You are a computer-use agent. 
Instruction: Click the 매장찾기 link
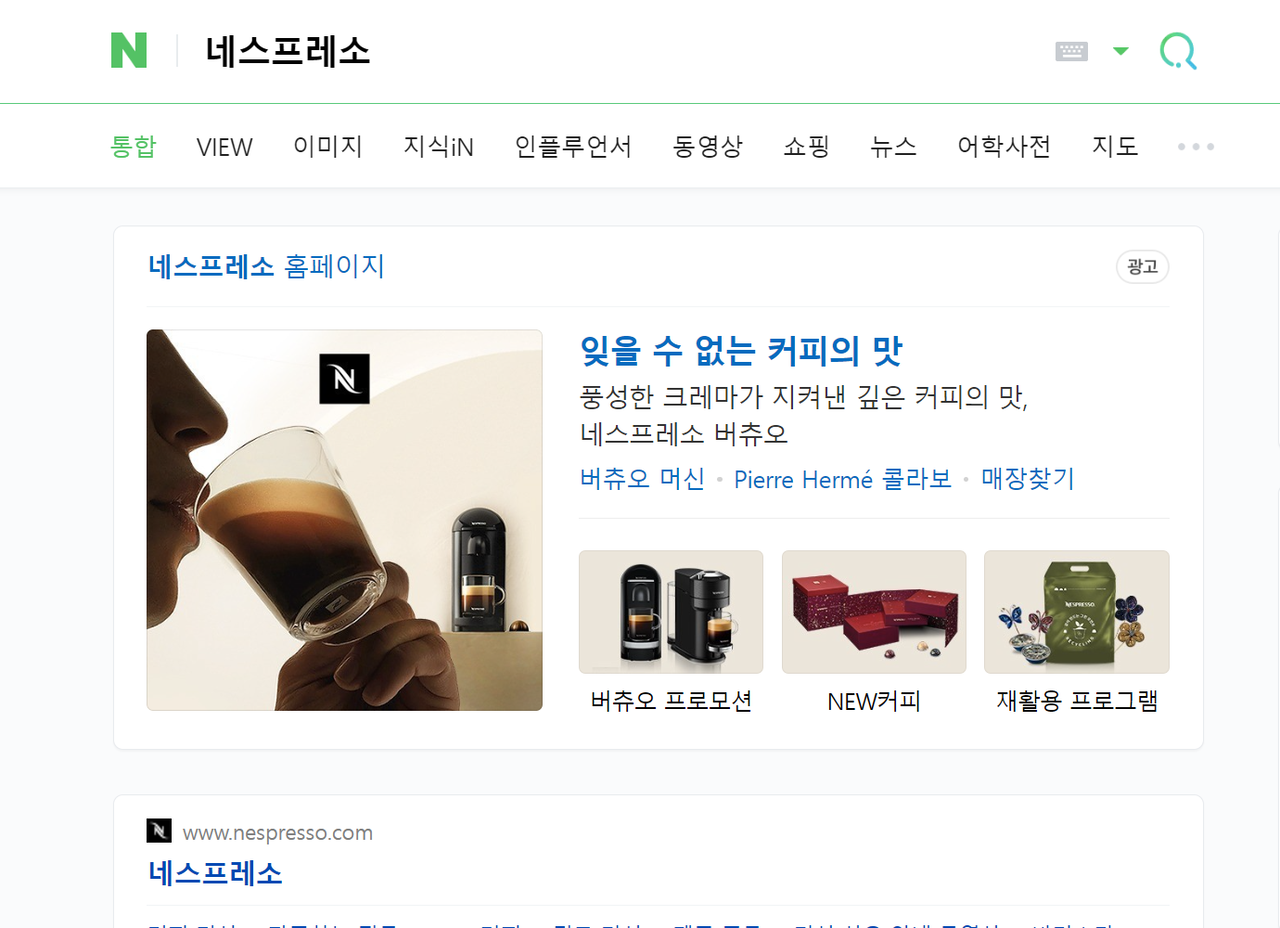[1028, 479]
